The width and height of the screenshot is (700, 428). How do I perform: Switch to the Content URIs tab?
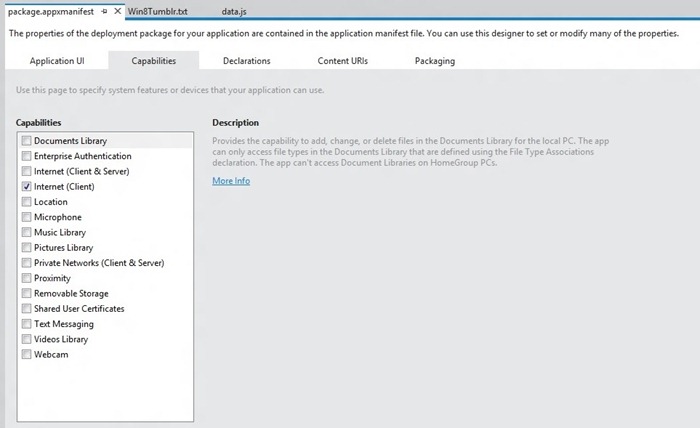click(x=342, y=61)
